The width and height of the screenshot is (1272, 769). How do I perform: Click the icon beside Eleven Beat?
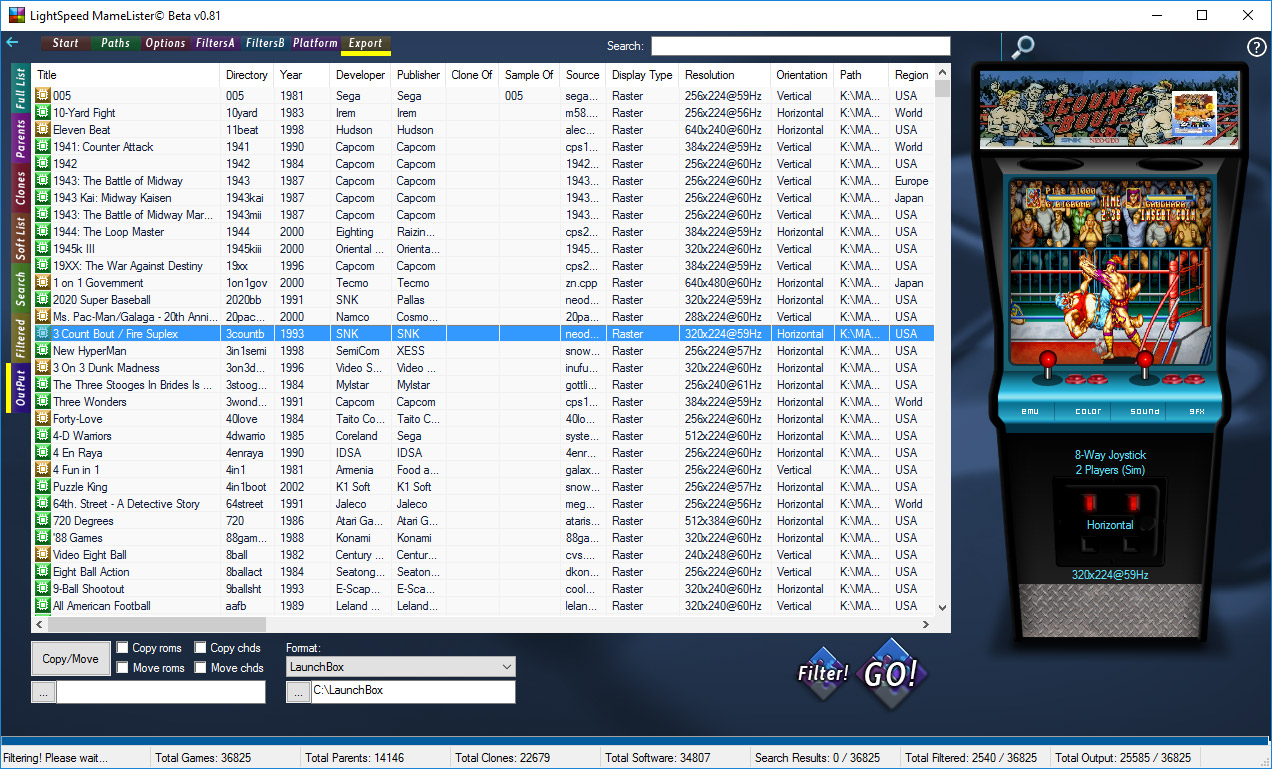[43, 130]
